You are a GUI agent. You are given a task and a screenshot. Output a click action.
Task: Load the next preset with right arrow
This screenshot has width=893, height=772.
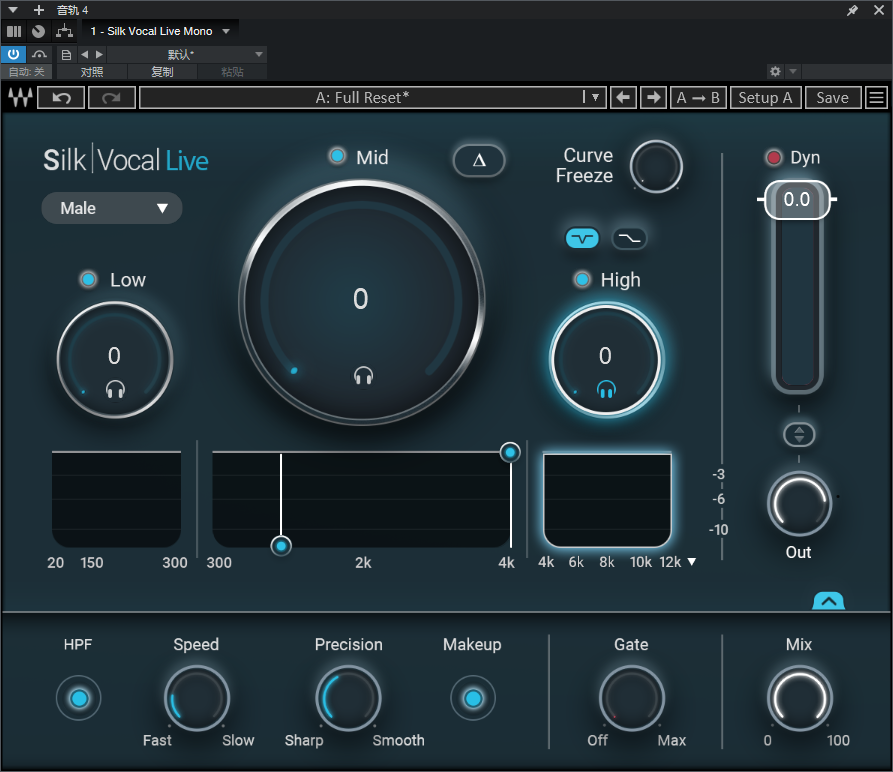pos(653,97)
